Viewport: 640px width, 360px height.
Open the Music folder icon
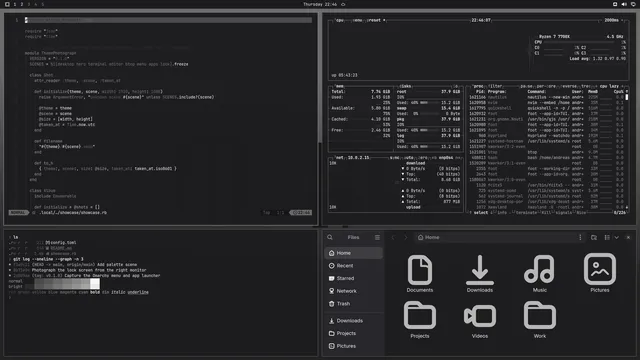540,273
